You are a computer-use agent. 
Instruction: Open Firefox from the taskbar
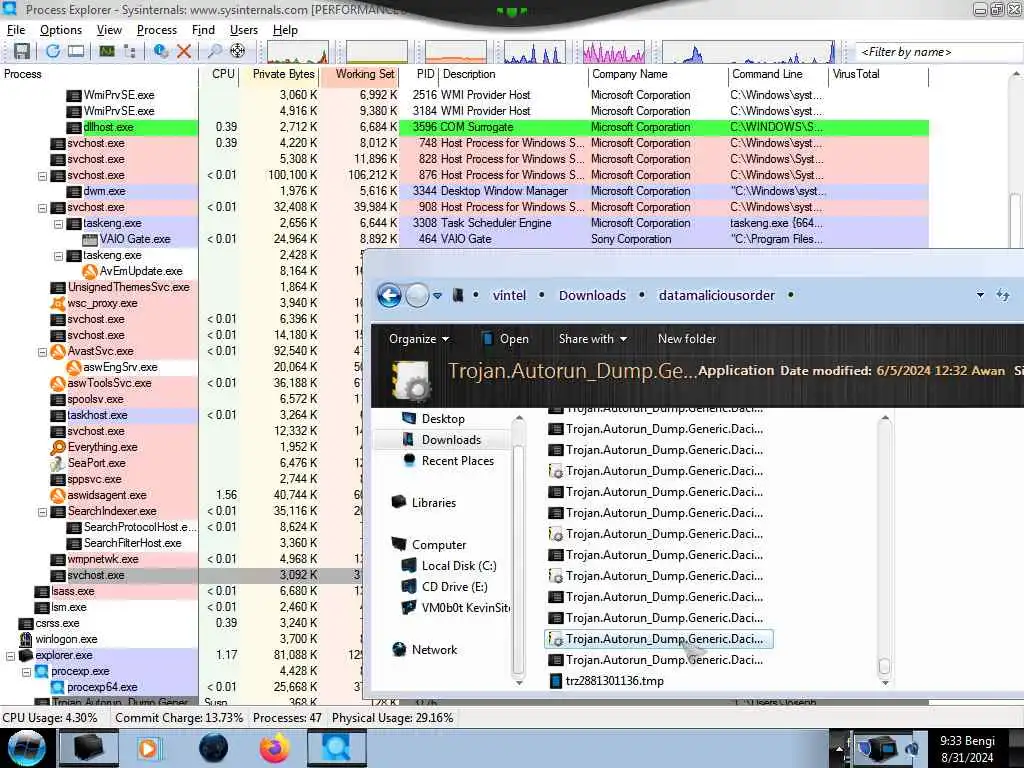275,748
